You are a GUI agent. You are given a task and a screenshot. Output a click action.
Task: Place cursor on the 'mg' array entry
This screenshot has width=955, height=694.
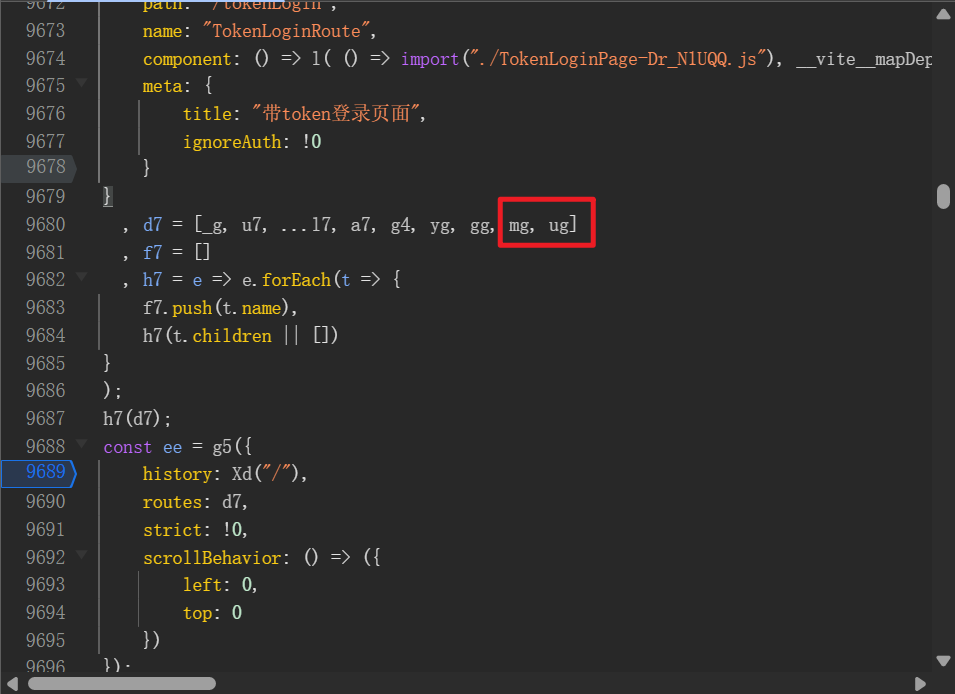[x=520, y=225]
